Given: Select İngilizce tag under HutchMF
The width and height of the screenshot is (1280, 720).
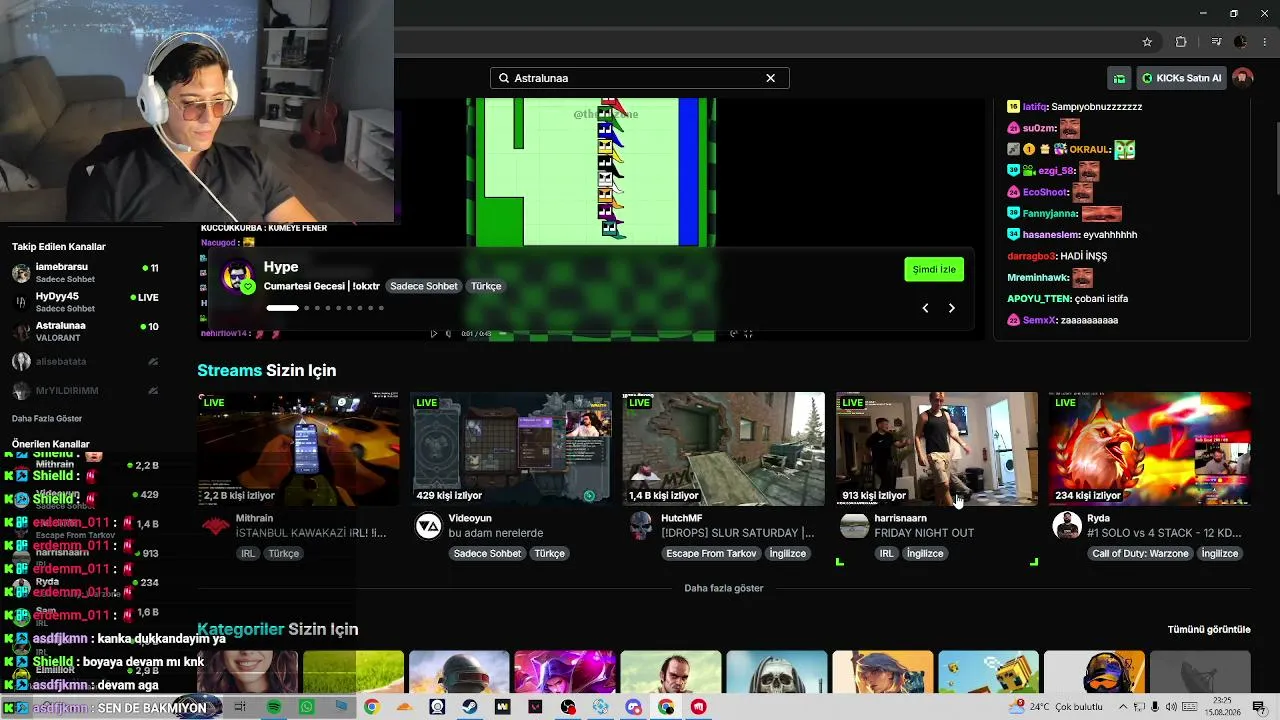Looking at the screenshot, I should pyautogui.click(x=787, y=553).
